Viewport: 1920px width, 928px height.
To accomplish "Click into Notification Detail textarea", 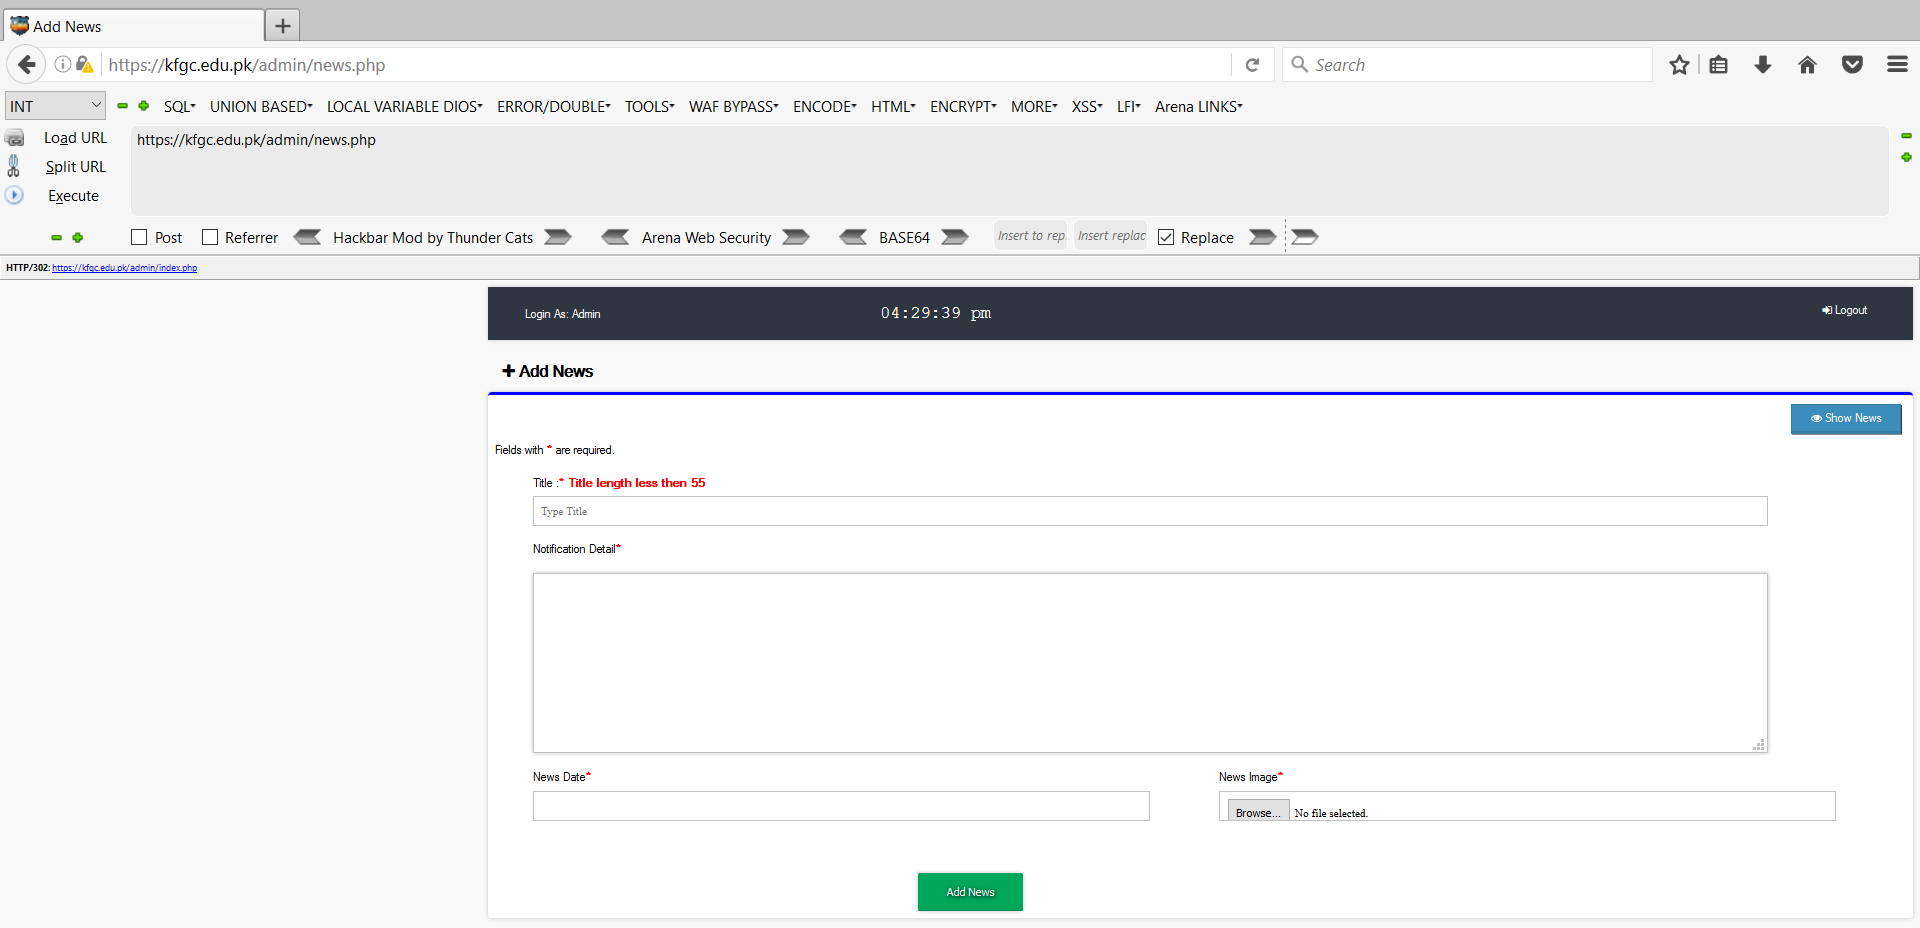I will pos(1150,662).
